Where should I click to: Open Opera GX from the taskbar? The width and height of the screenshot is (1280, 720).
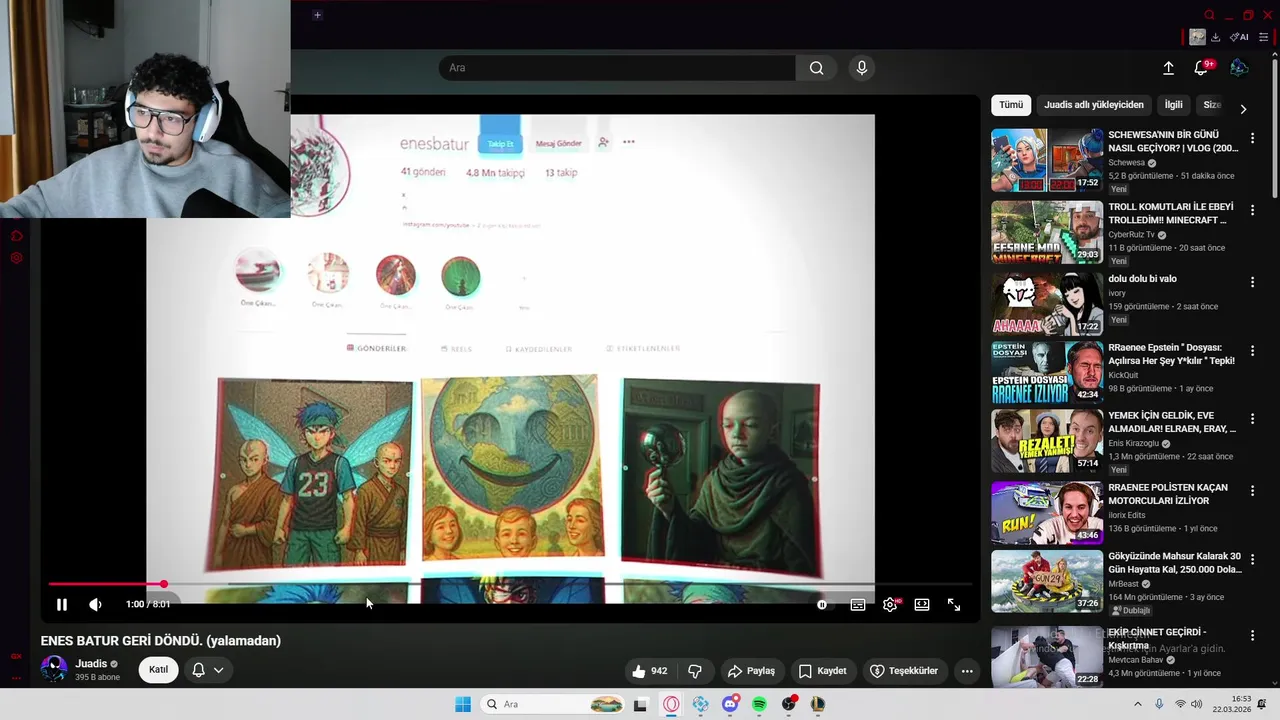coord(671,704)
